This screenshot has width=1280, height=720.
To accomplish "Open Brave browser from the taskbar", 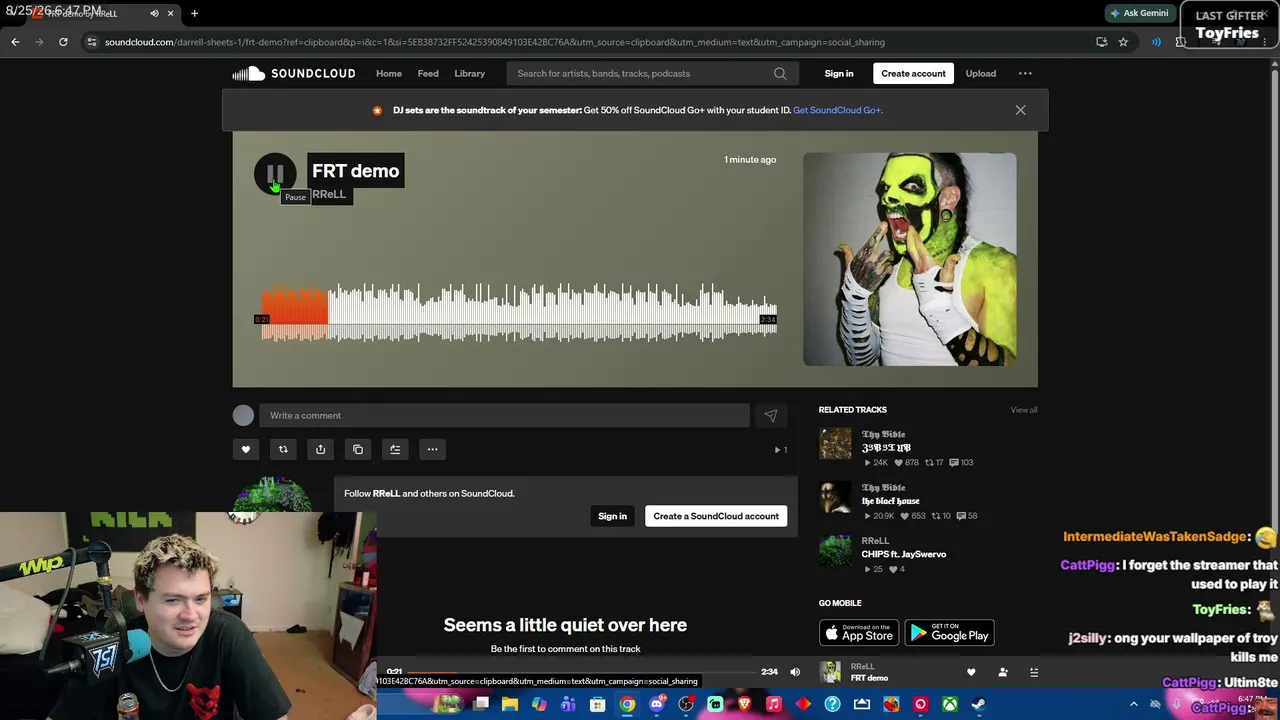I will pos(744,704).
